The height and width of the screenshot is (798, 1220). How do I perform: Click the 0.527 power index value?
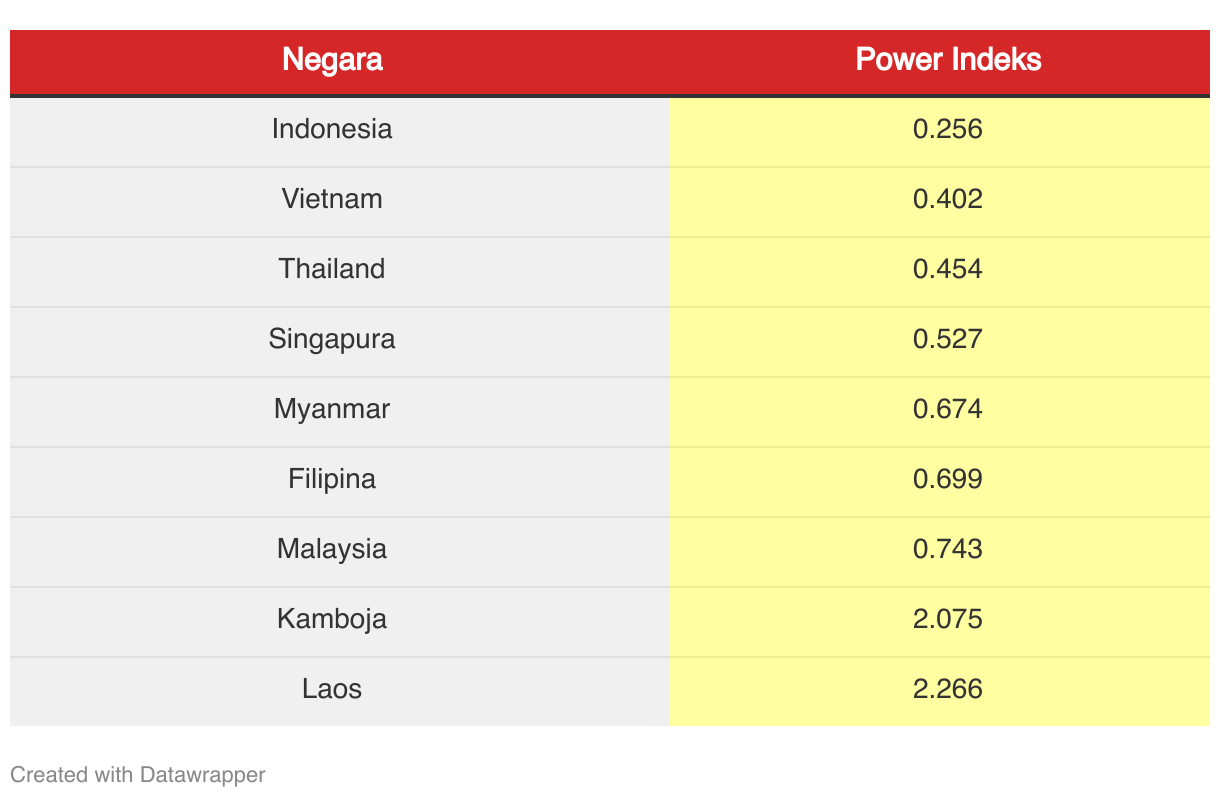(948, 339)
